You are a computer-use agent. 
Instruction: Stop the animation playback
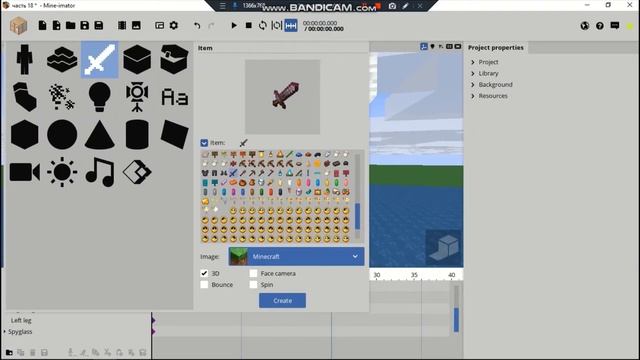coord(249,25)
